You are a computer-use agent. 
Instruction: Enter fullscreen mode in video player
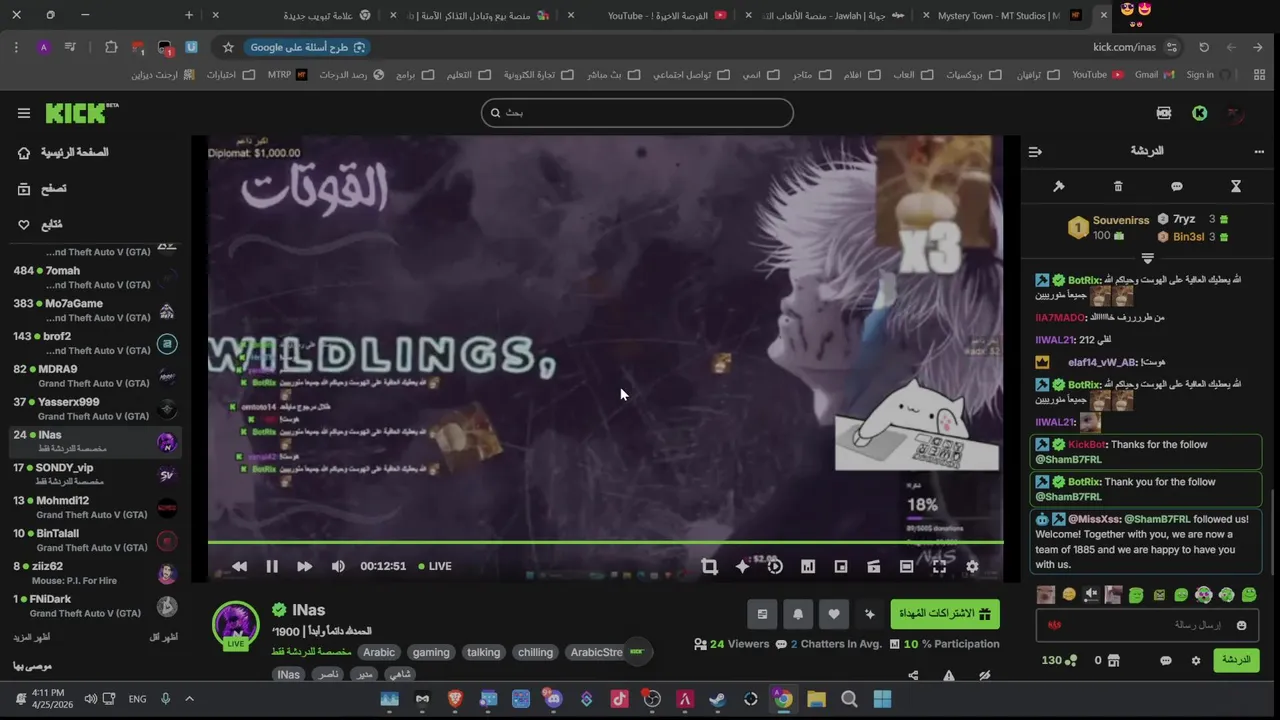[939, 566]
